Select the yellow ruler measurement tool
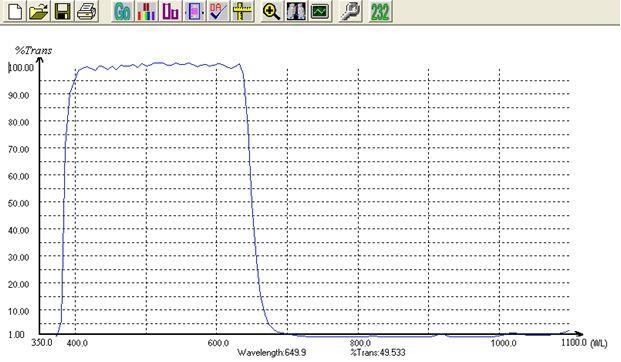The image size is (621, 362). pos(242,11)
